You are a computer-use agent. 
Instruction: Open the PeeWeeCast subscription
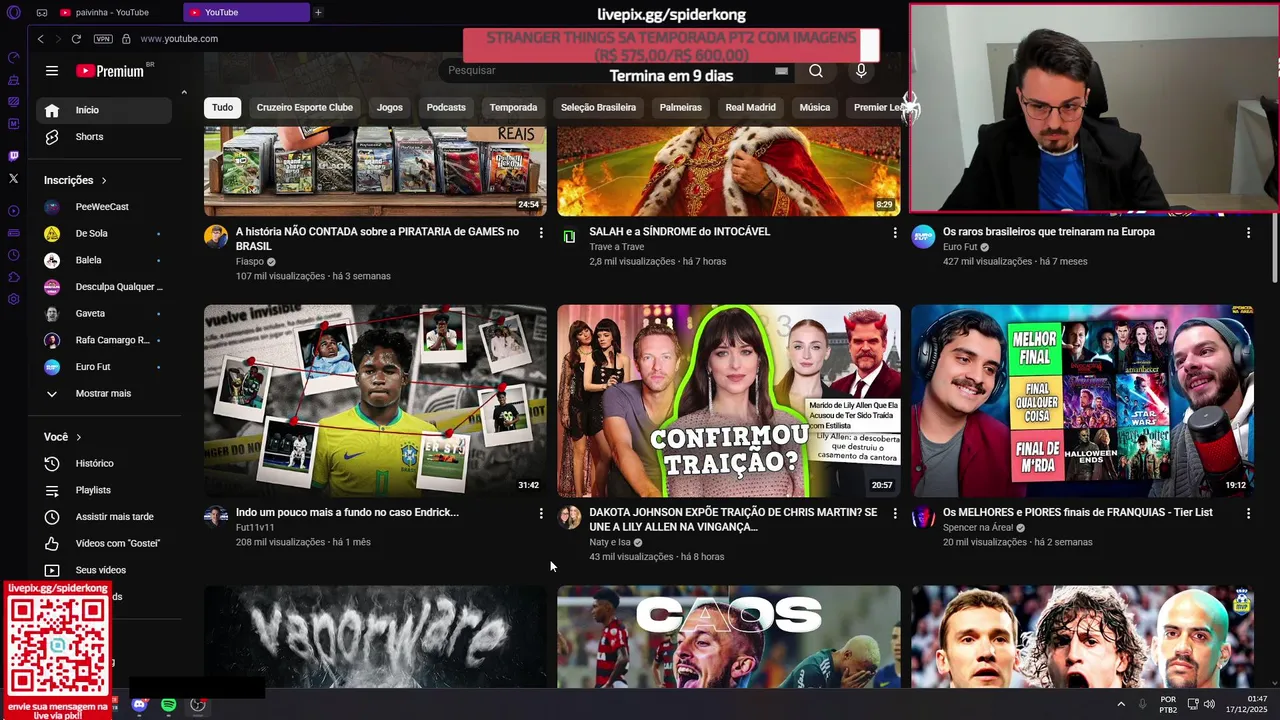coord(103,207)
